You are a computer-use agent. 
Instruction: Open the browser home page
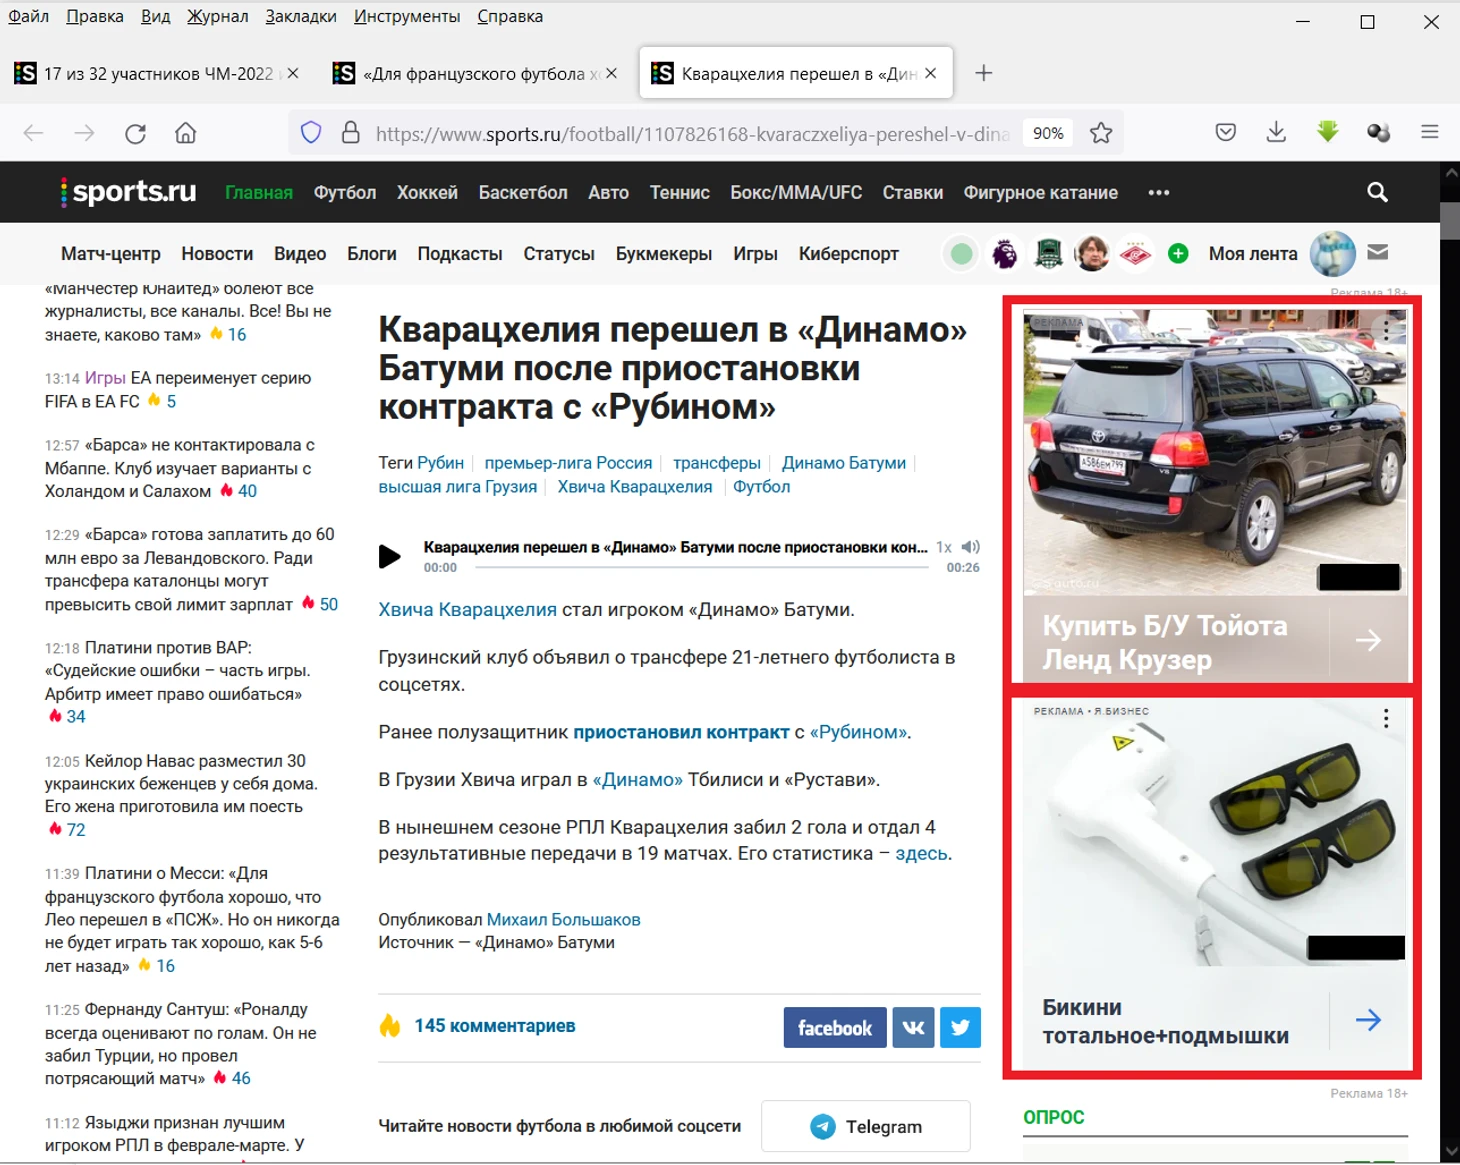pos(185,133)
